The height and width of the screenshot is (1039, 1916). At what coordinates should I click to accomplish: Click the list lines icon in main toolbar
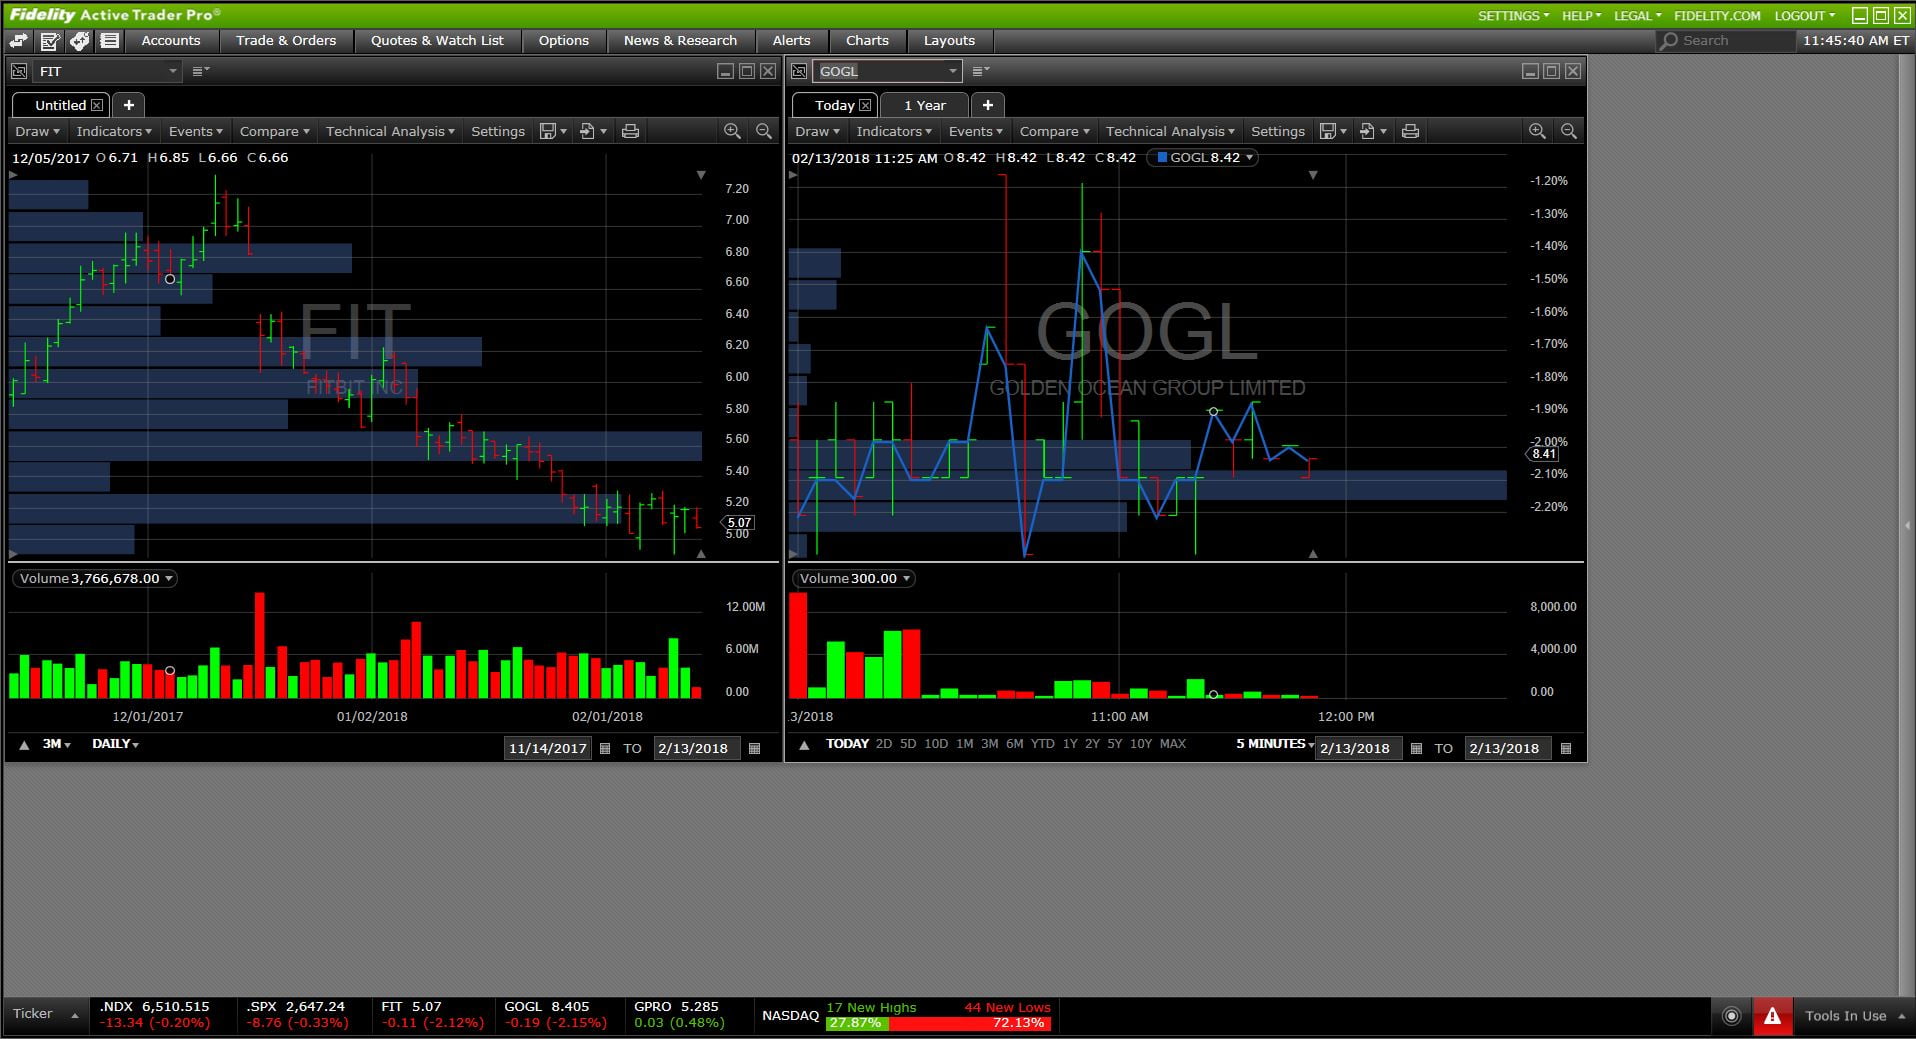[110, 41]
